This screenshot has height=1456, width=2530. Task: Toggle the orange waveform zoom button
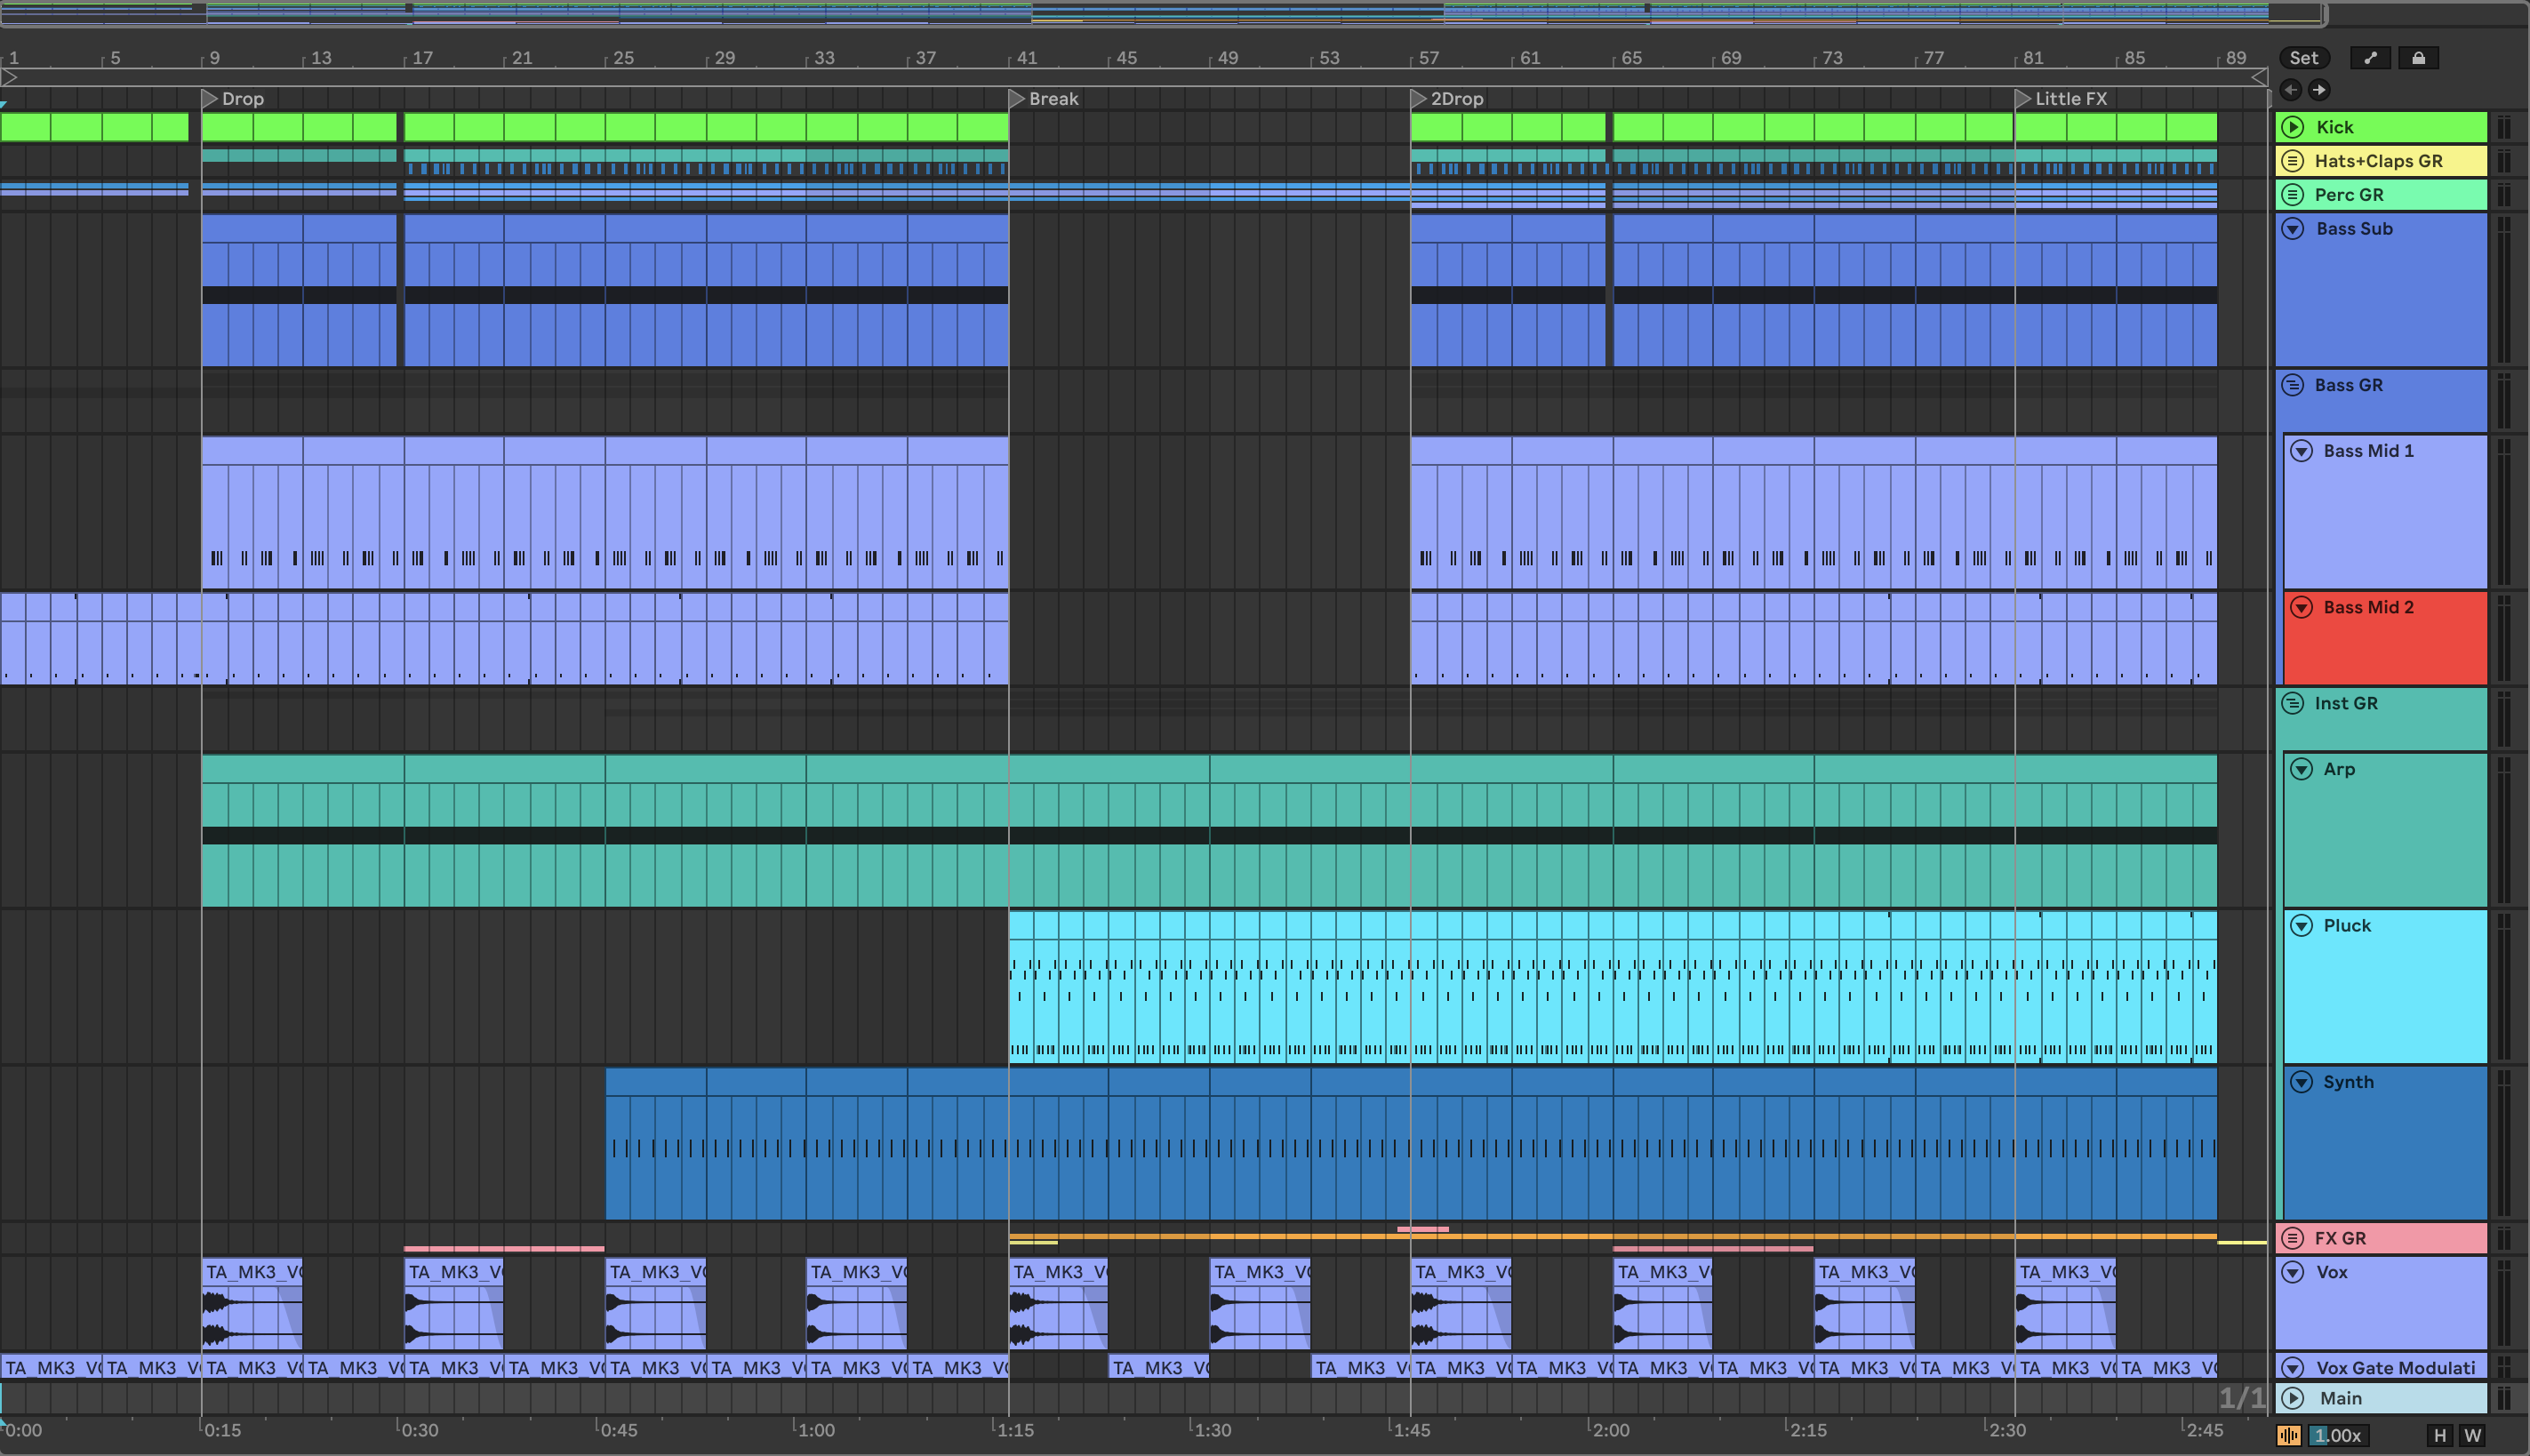coord(2288,1436)
